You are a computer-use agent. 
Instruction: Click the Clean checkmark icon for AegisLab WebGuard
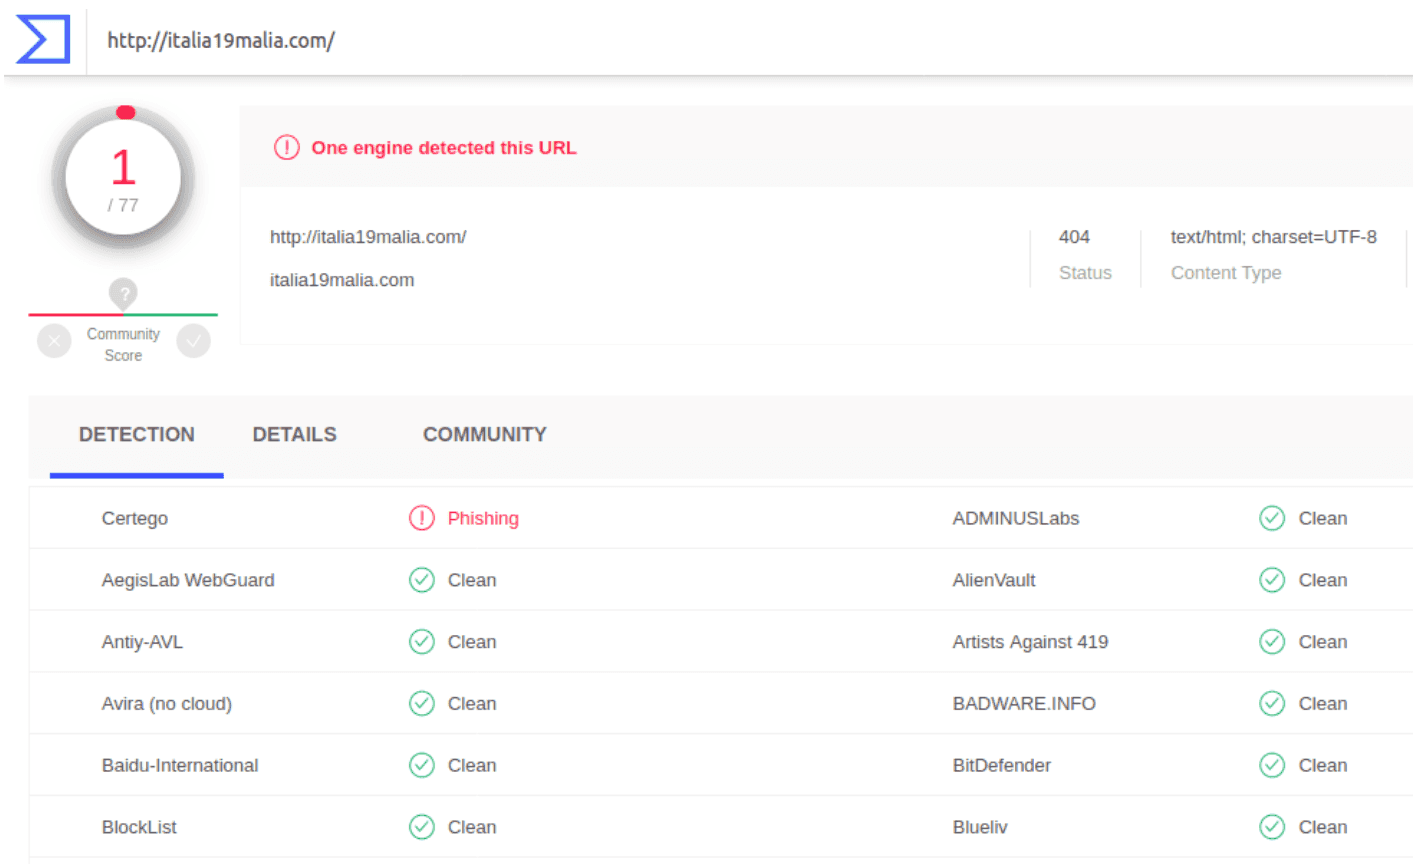pyautogui.click(x=421, y=580)
